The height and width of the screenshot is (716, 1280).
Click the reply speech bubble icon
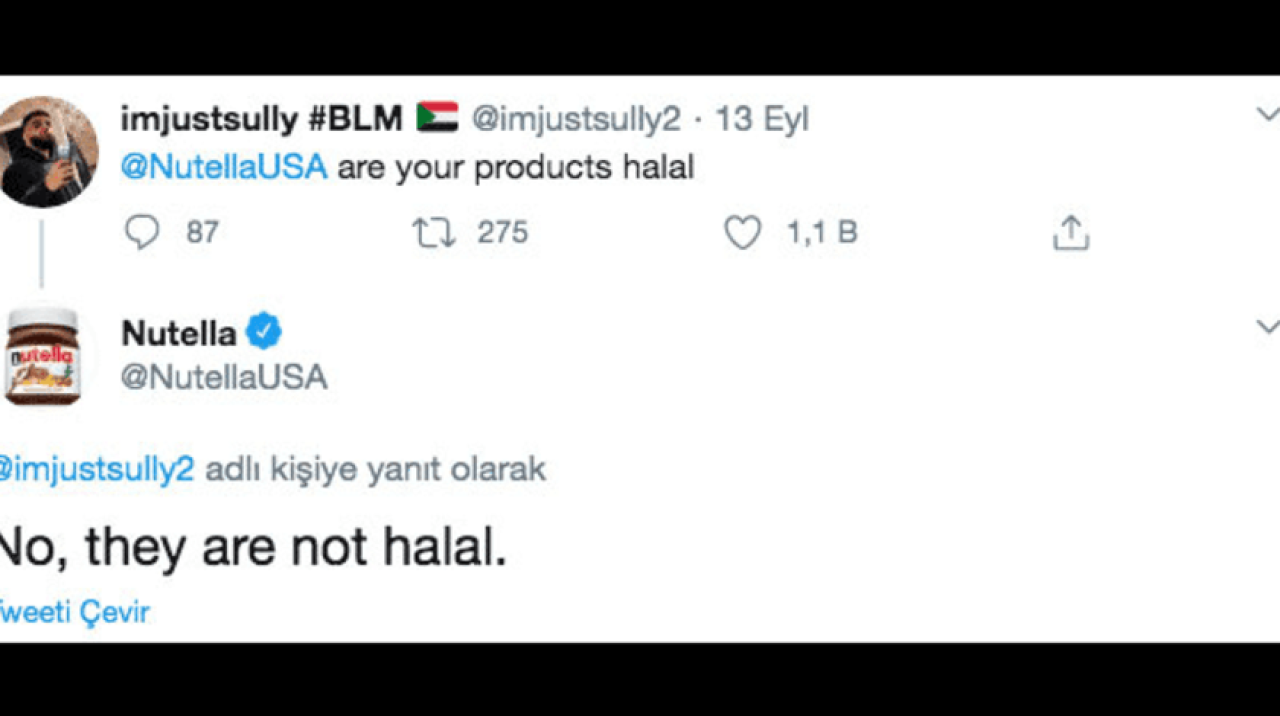click(142, 232)
